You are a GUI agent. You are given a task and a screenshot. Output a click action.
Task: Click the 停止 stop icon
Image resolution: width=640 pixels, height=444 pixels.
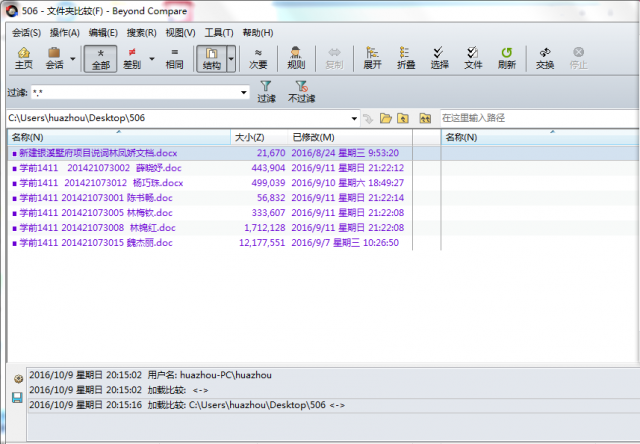click(578, 58)
